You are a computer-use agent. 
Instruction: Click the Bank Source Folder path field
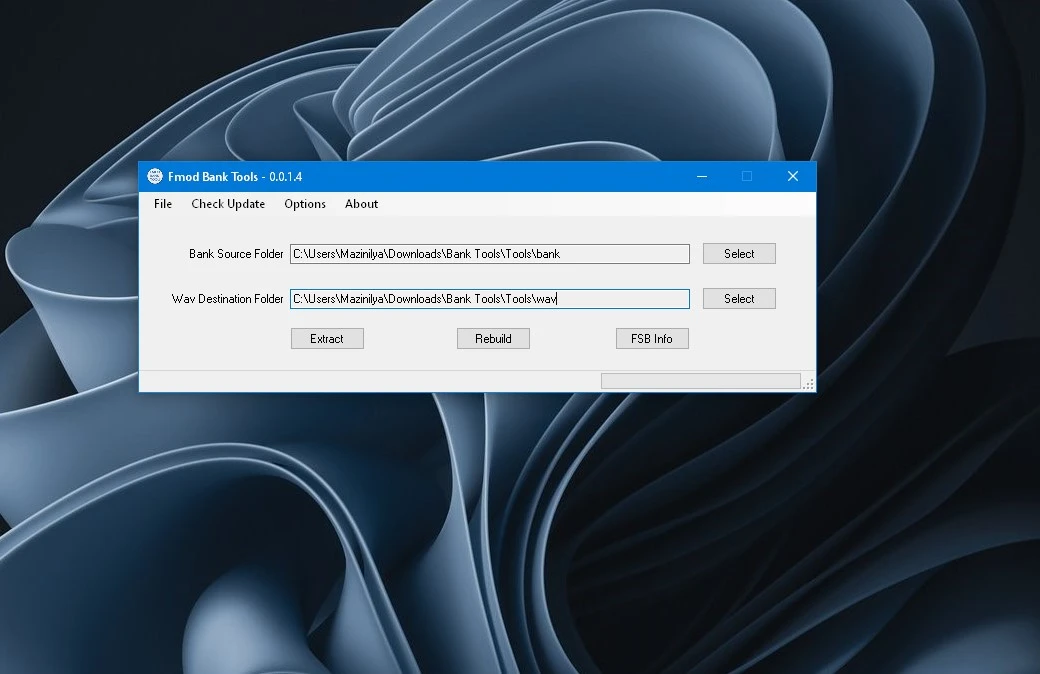tap(489, 253)
